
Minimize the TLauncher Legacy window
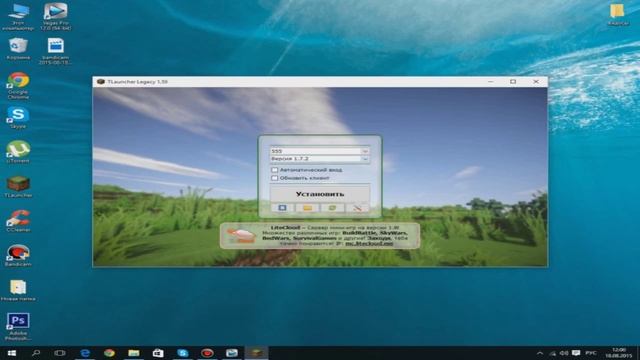coord(491,82)
